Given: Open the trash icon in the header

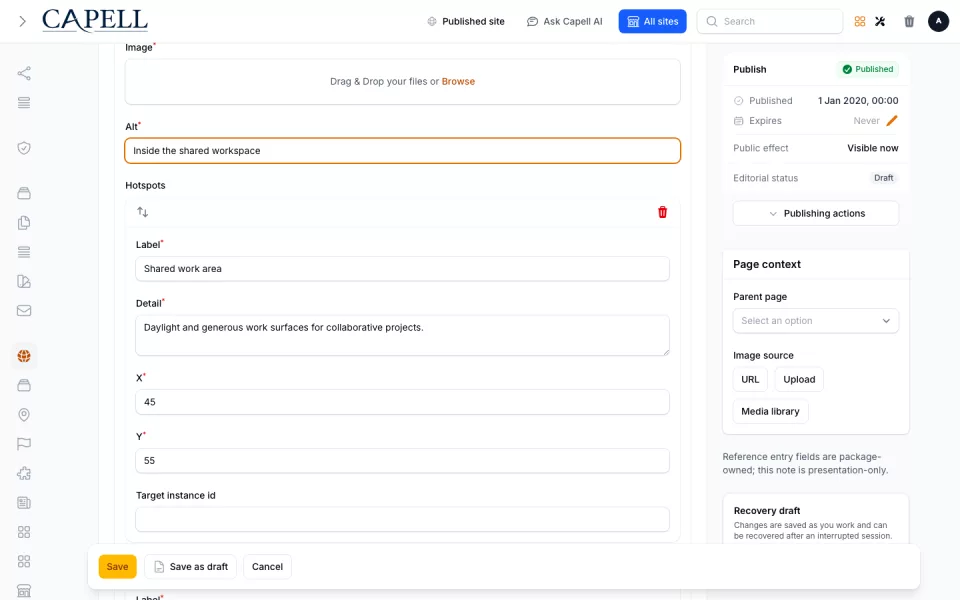Looking at the screenshot, I should point(909,21).
